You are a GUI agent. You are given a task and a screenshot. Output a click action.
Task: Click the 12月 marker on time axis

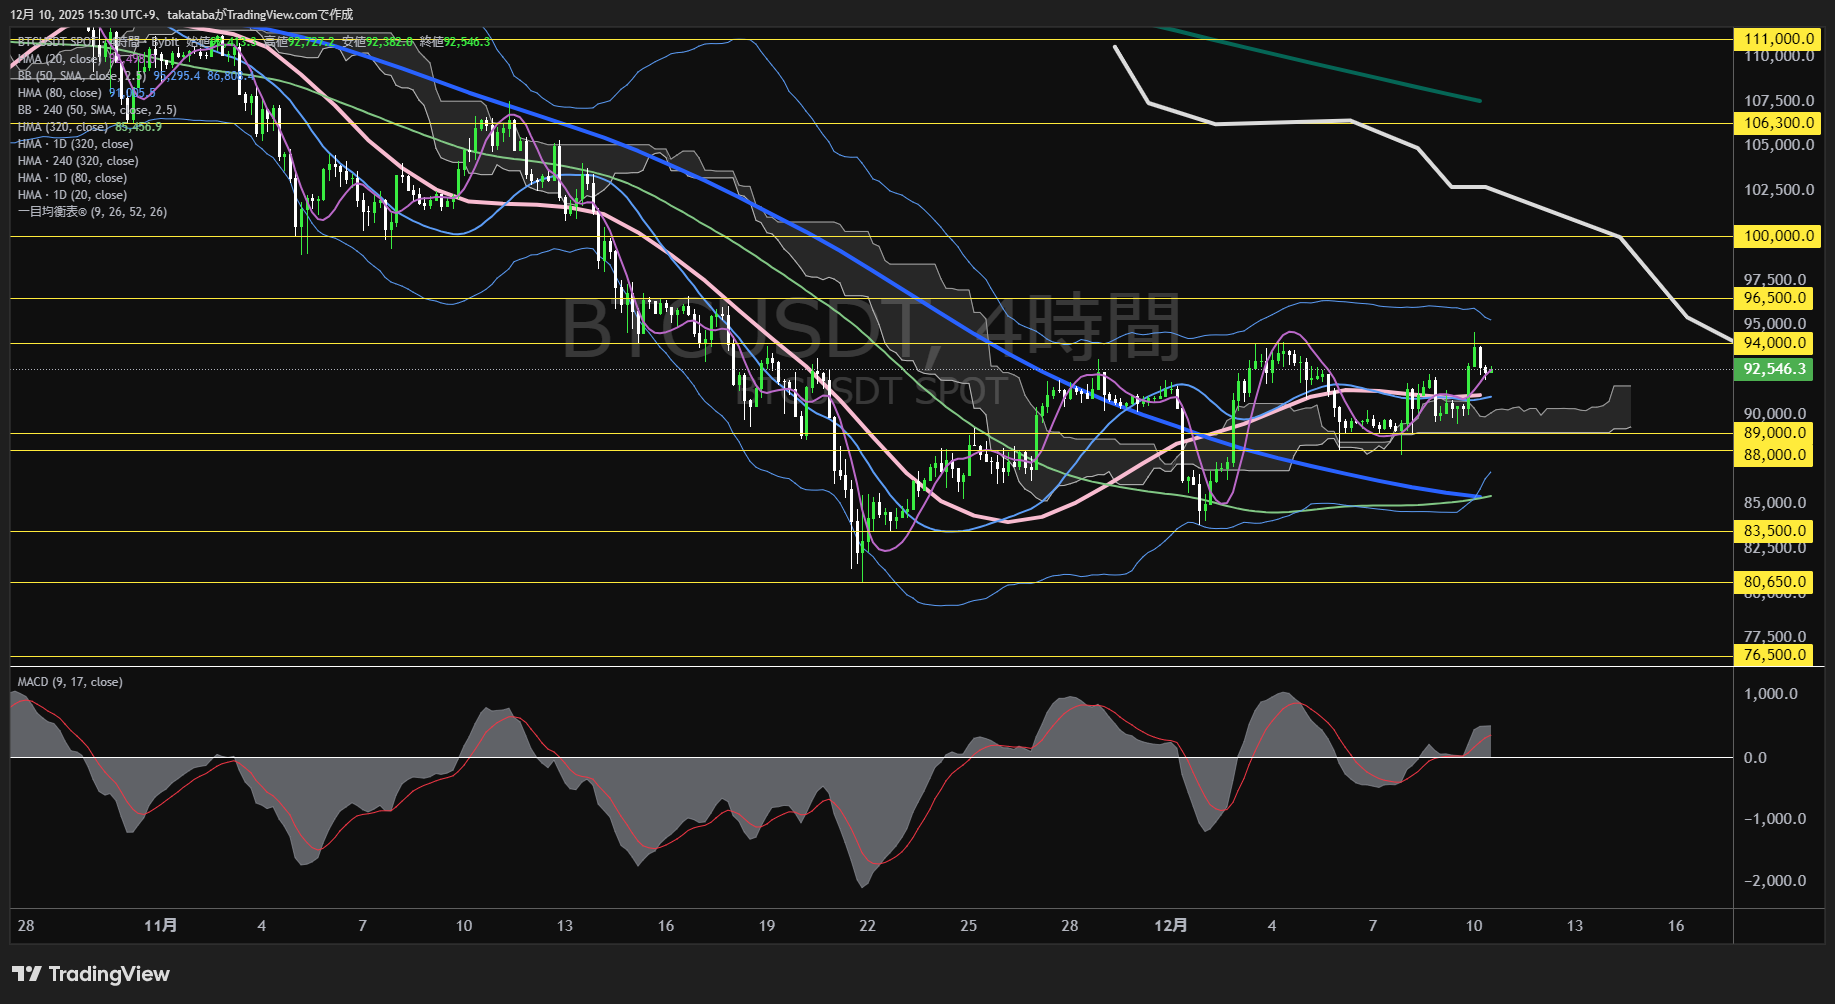coord(1170,925)
